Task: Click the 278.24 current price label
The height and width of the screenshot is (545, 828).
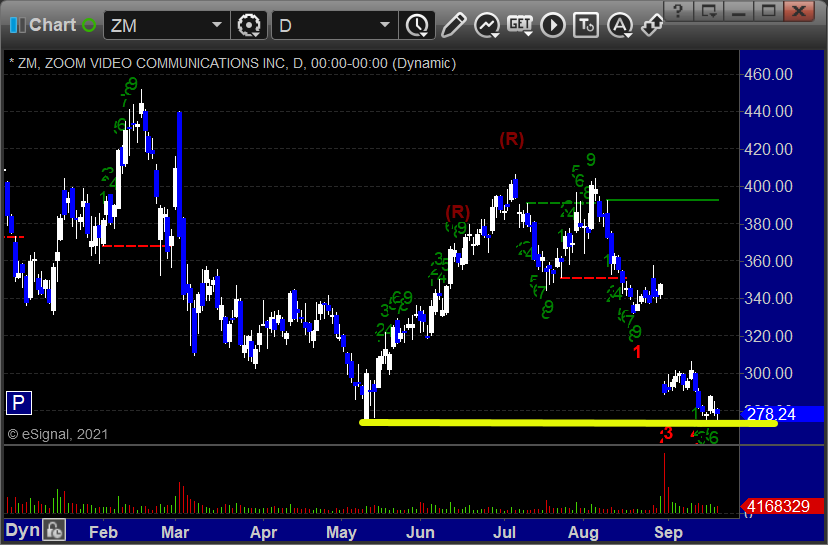Action: click(x=771, y=414)
